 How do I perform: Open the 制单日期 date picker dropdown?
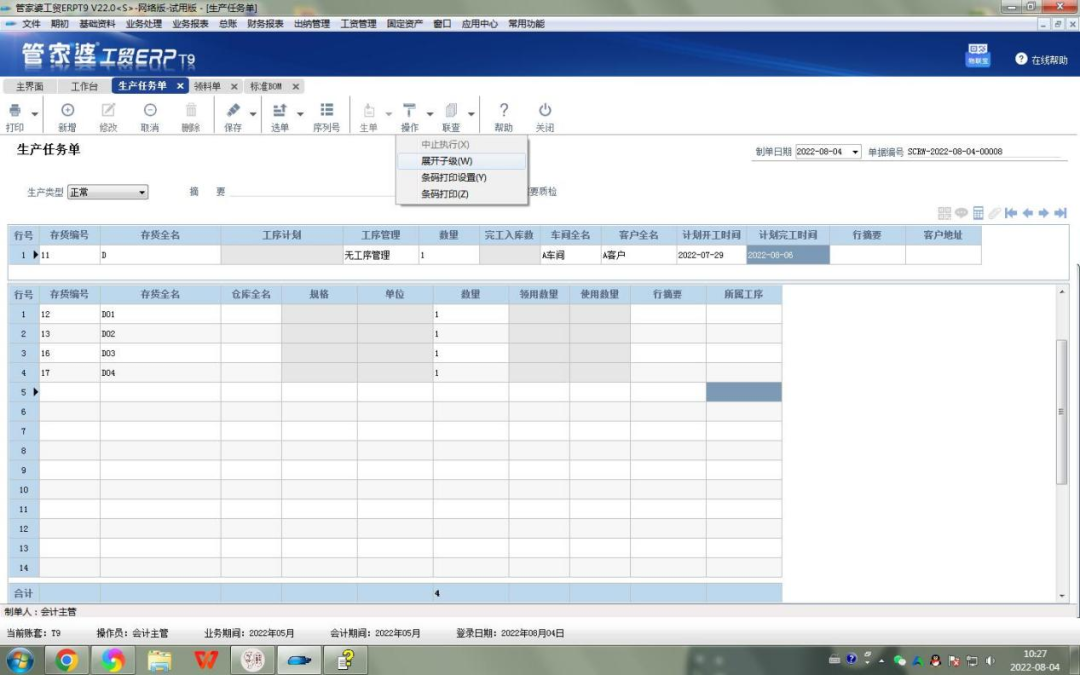click(x=855, y=152)
